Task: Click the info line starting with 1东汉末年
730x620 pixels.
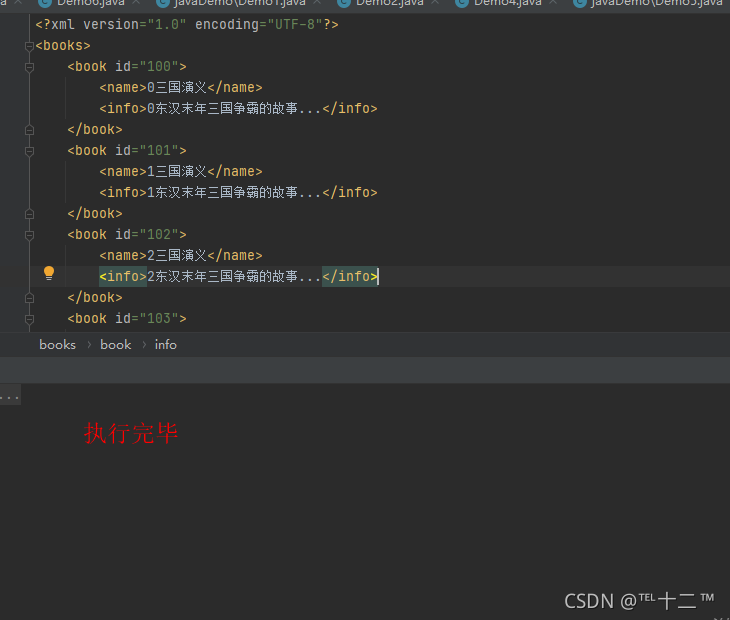Action: [x=238, y=192]
